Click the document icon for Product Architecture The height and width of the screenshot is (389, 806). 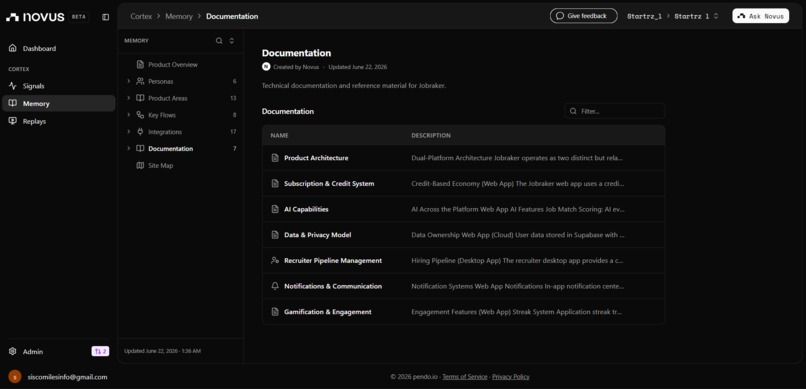tap(275, 158)
